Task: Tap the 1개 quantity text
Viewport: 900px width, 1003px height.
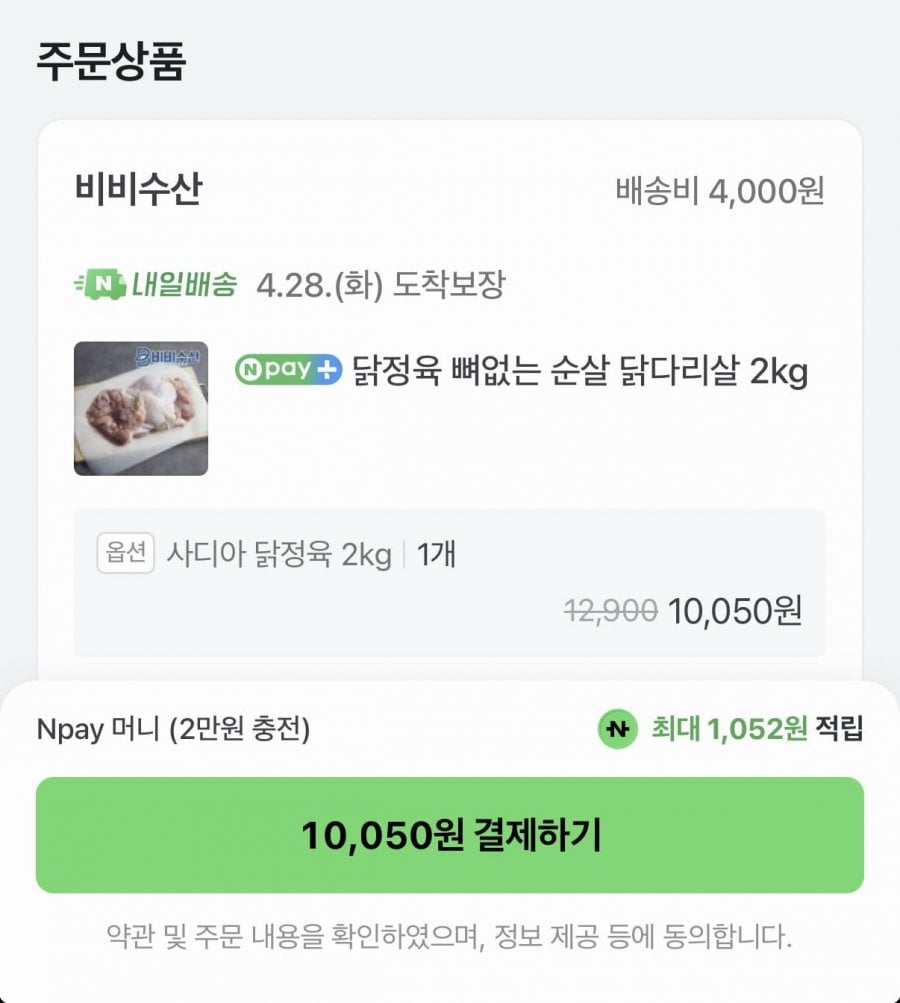Action: click(435, 555)
